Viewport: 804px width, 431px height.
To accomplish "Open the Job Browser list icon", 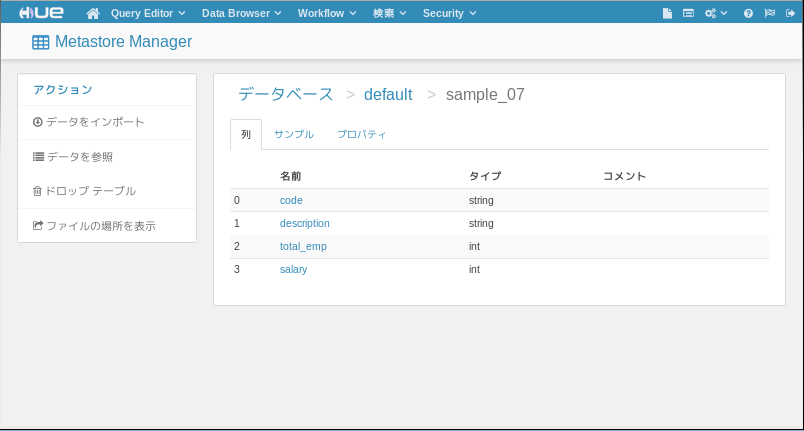I will click(689, 13).
